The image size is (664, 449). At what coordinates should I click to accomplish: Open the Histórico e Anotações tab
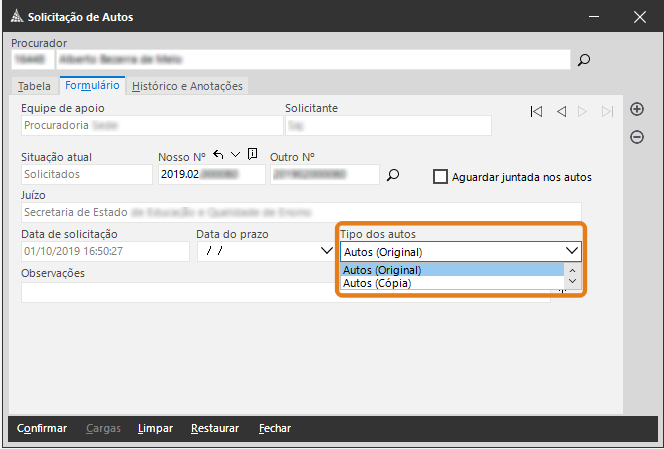point(187,86)
